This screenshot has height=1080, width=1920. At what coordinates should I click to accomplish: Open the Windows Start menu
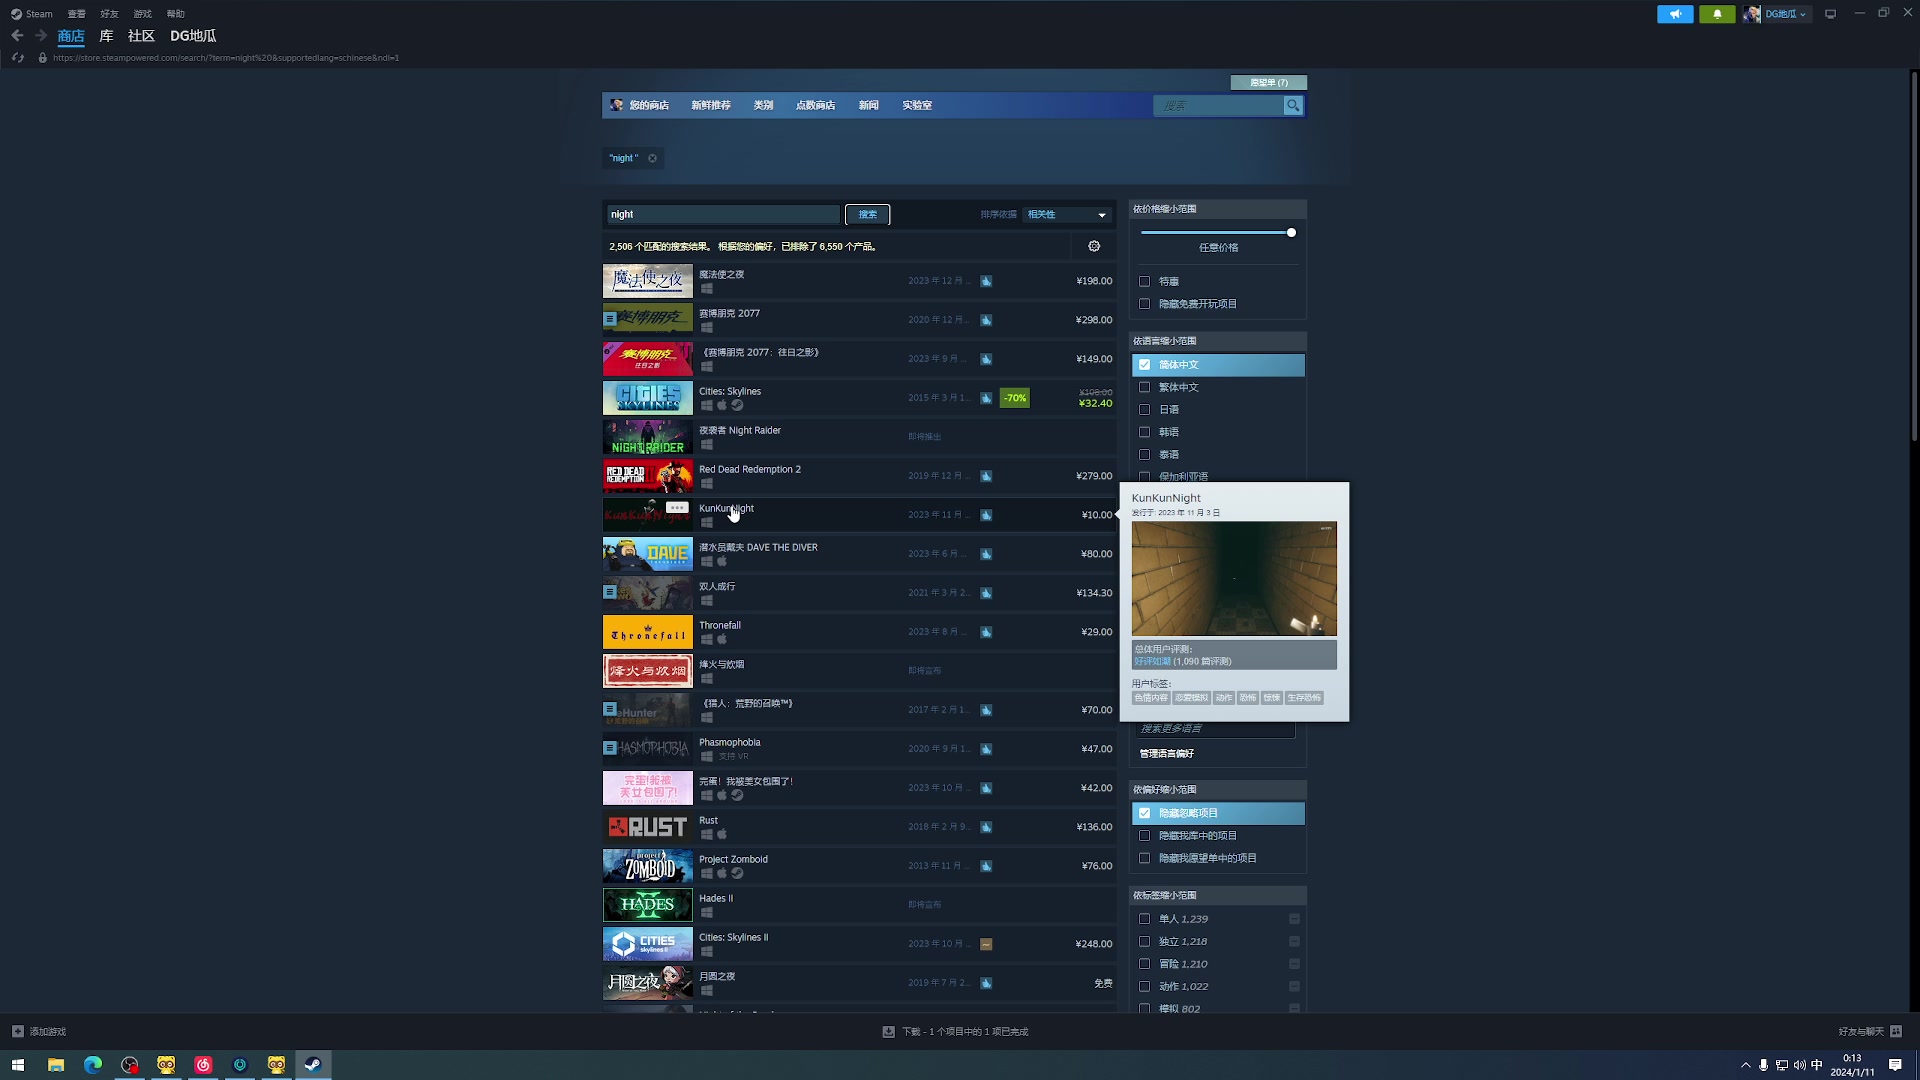tap(17, 1065)
